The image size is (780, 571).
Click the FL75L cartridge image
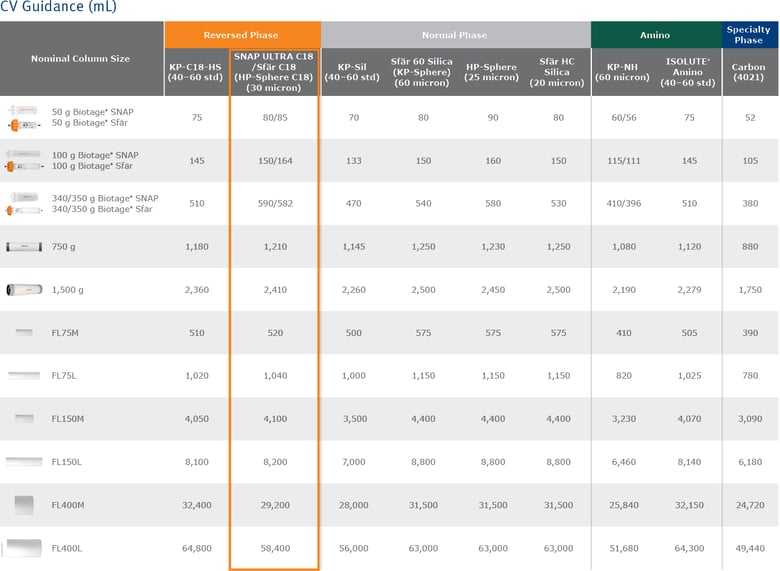tap(24, 376)
